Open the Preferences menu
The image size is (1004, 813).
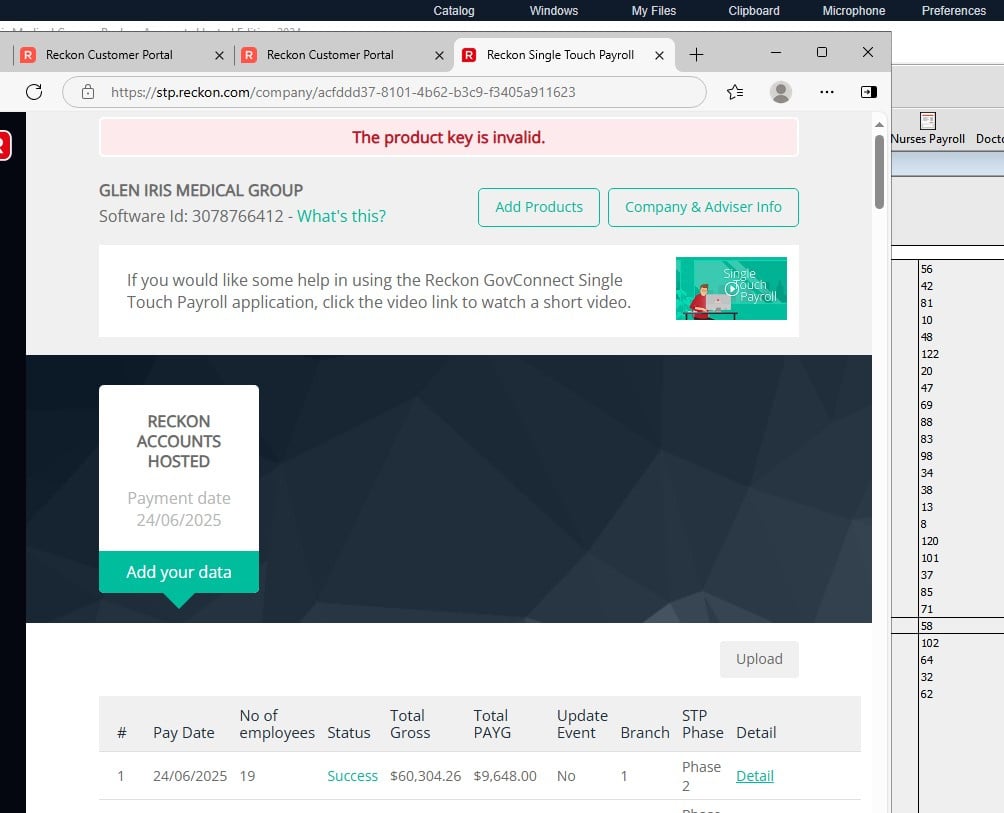[x=953, y=11]
